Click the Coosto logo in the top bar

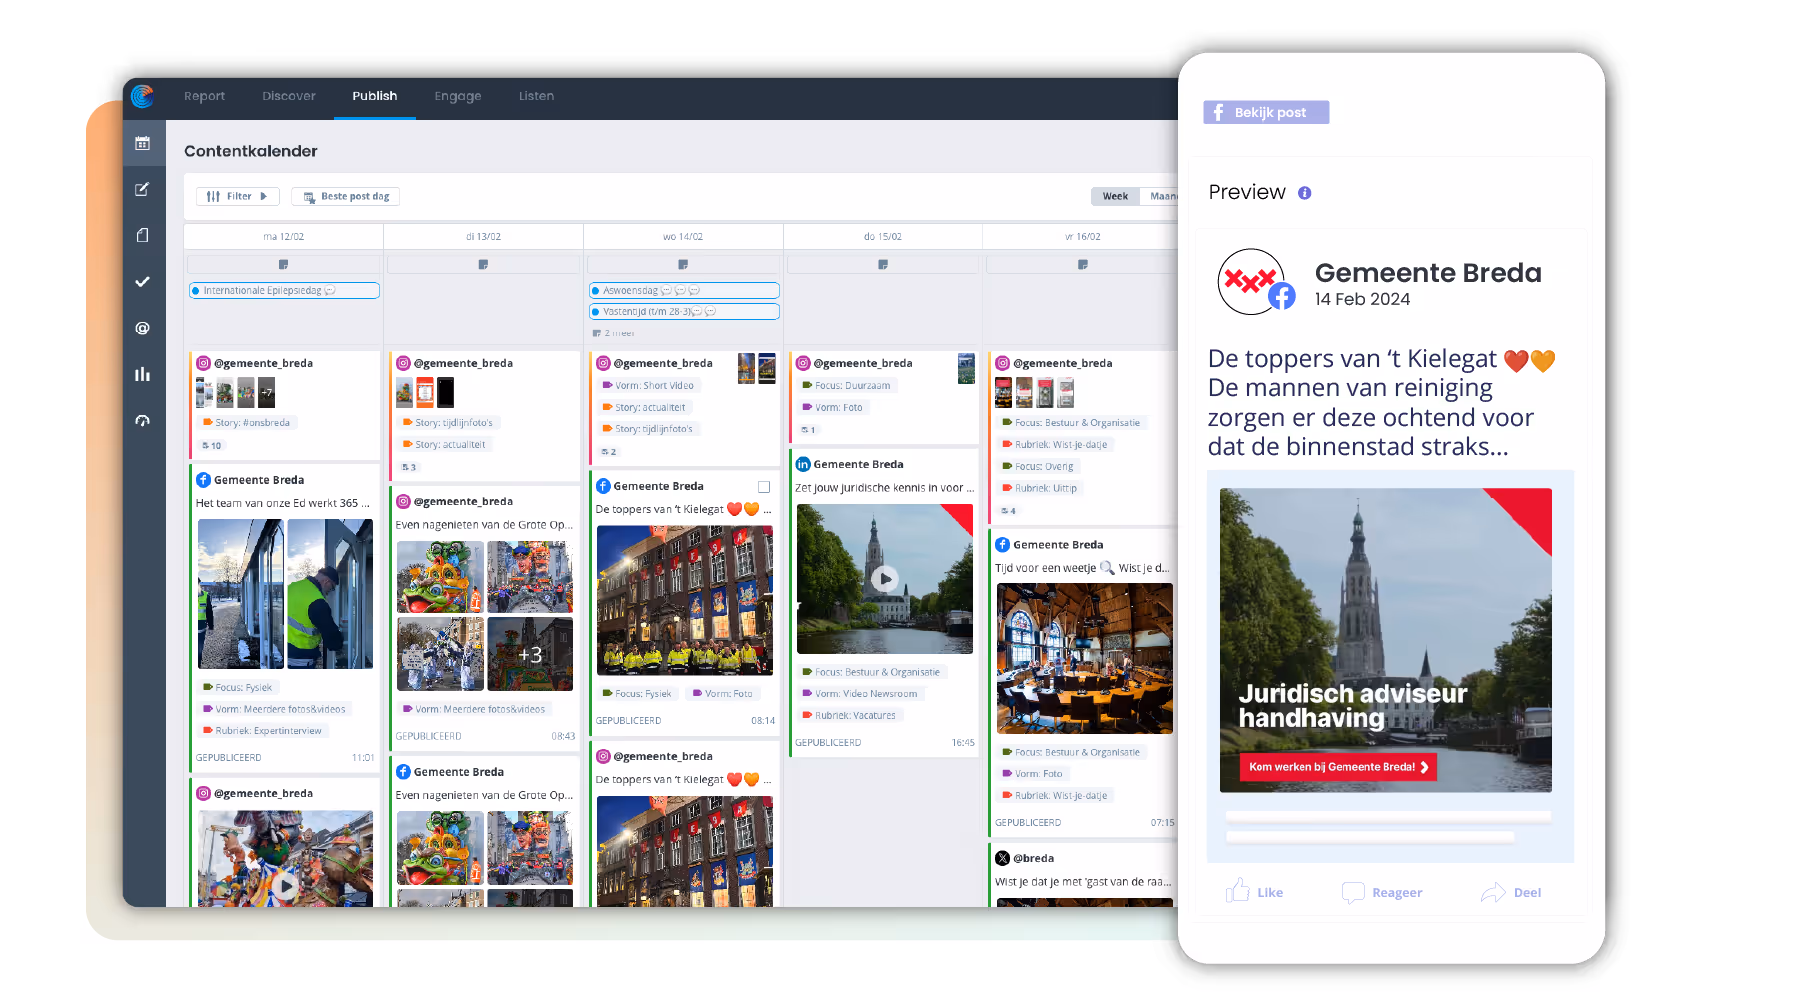pyautogui.click(x=142, y=96)
